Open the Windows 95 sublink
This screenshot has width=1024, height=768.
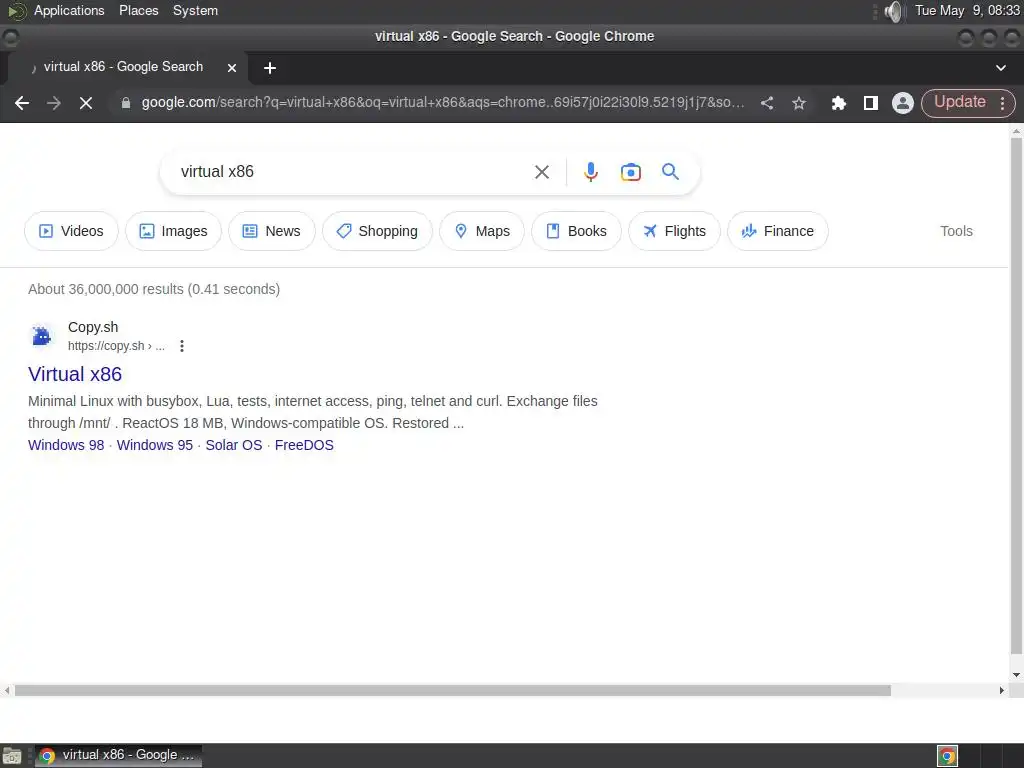(x=155, y=445)
